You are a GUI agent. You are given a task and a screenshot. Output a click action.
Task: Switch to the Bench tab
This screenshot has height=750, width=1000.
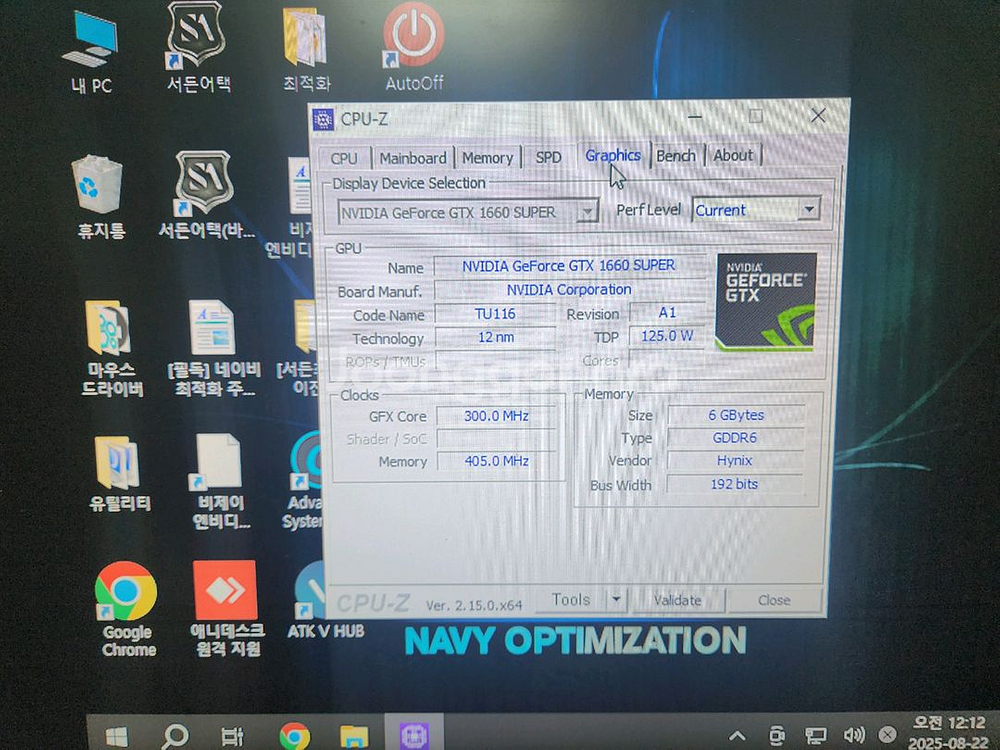[x=675, y=156]
